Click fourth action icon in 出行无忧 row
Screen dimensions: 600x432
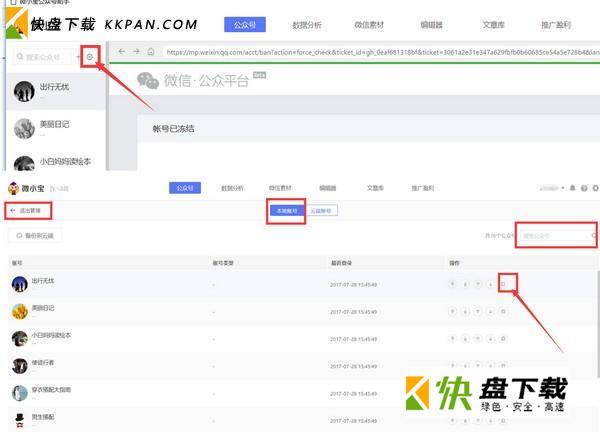tap(491, 284)
